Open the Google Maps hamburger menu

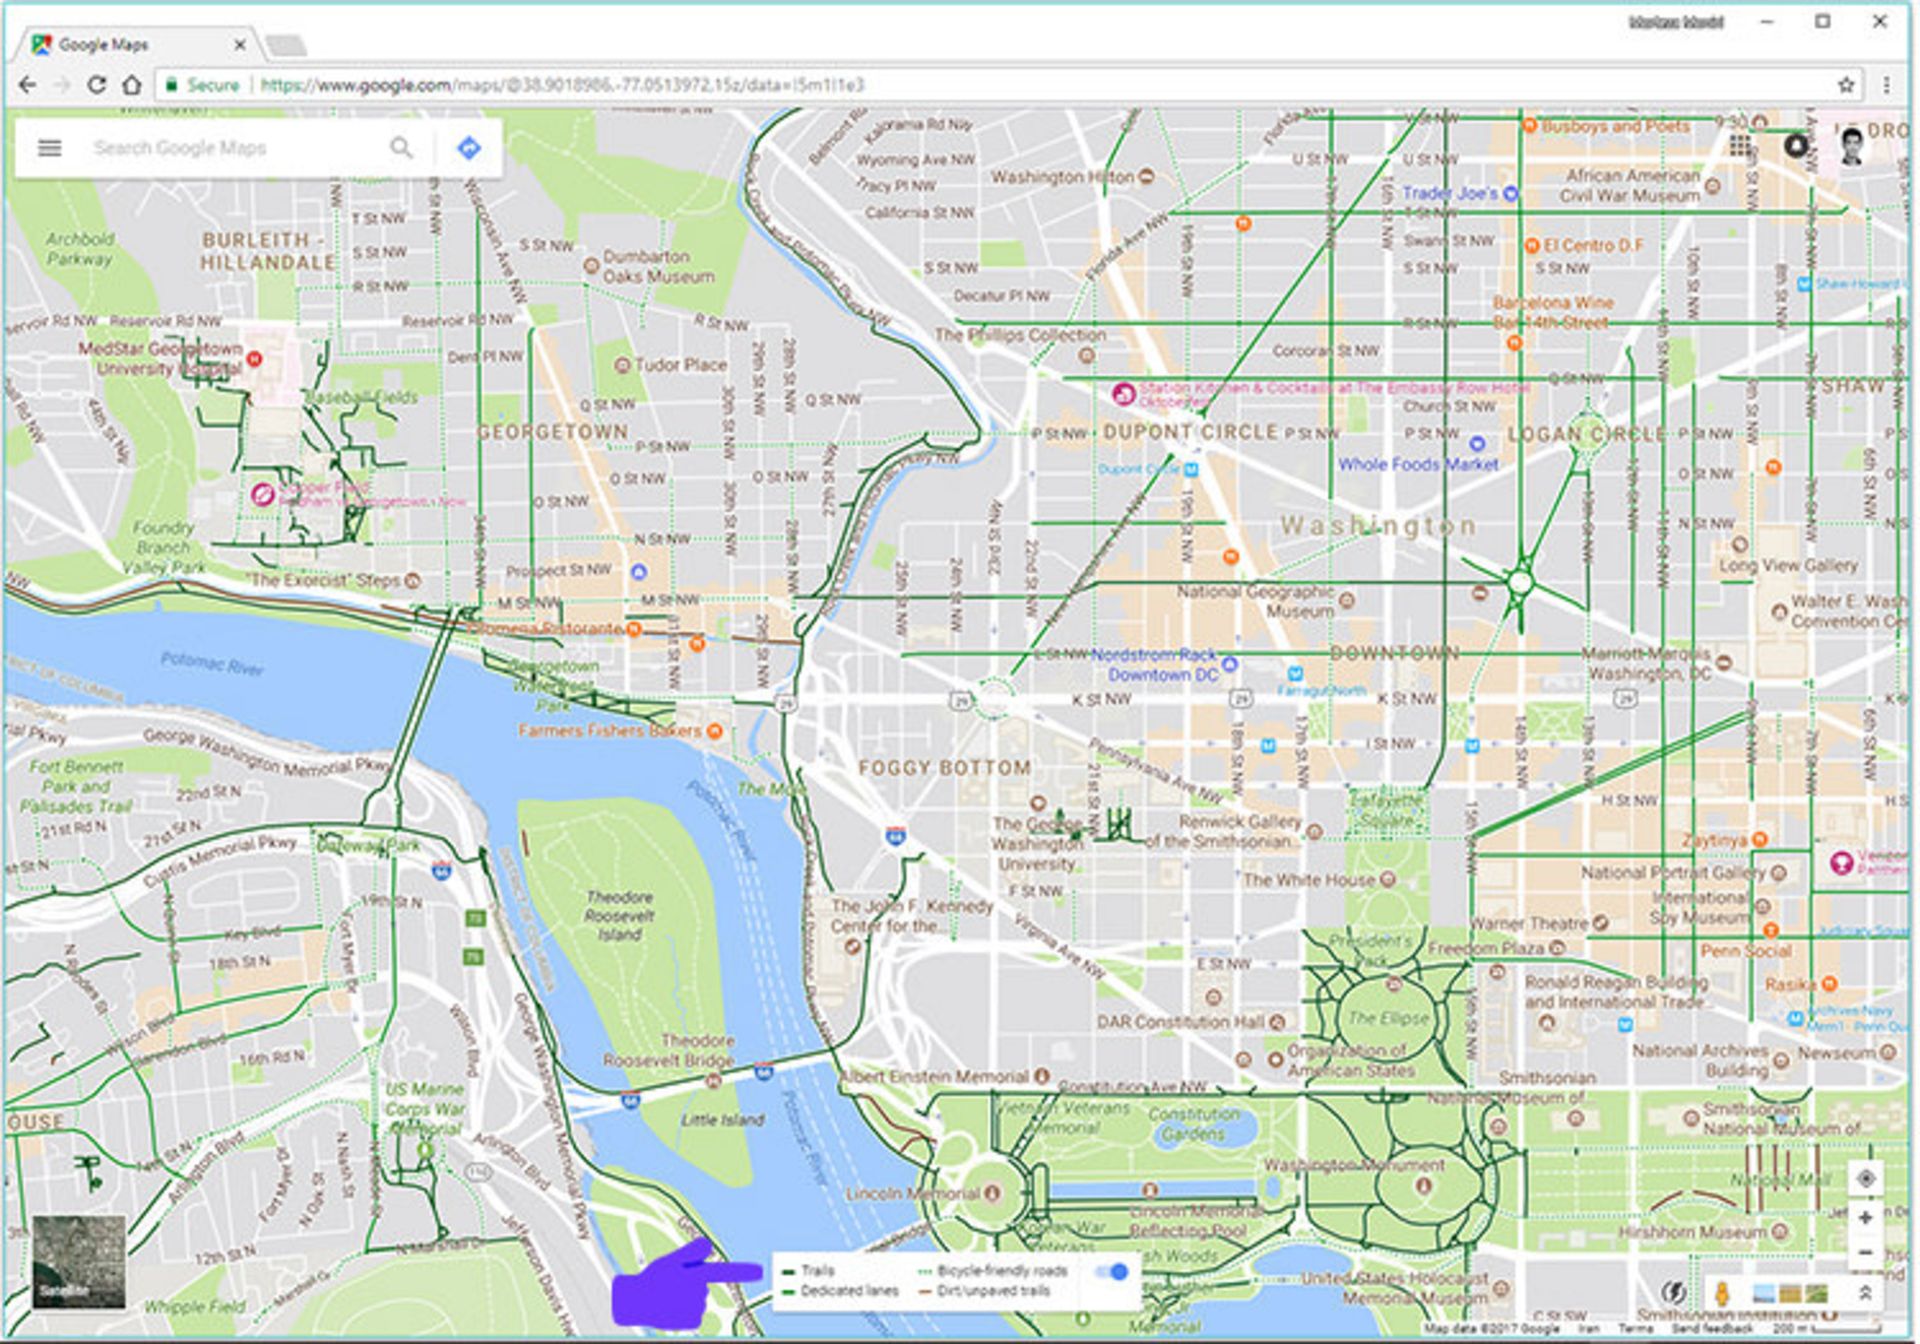point(49,148)
